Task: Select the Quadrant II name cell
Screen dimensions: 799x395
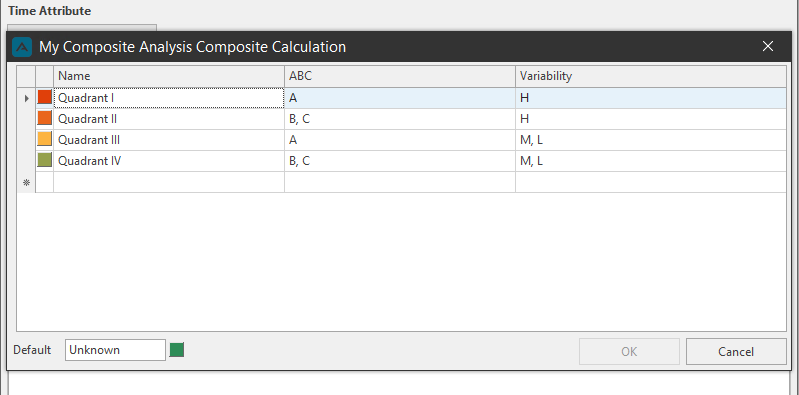Action: [x=169, y=119]
